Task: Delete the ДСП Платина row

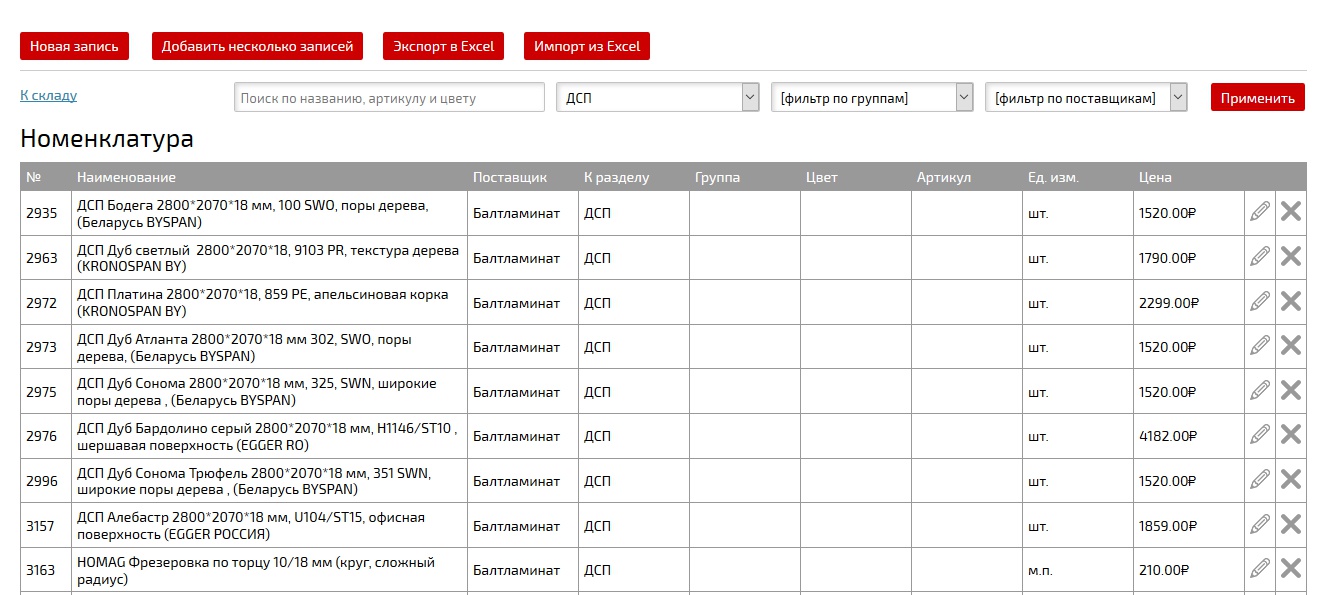Action: [x=1291, y=301]
